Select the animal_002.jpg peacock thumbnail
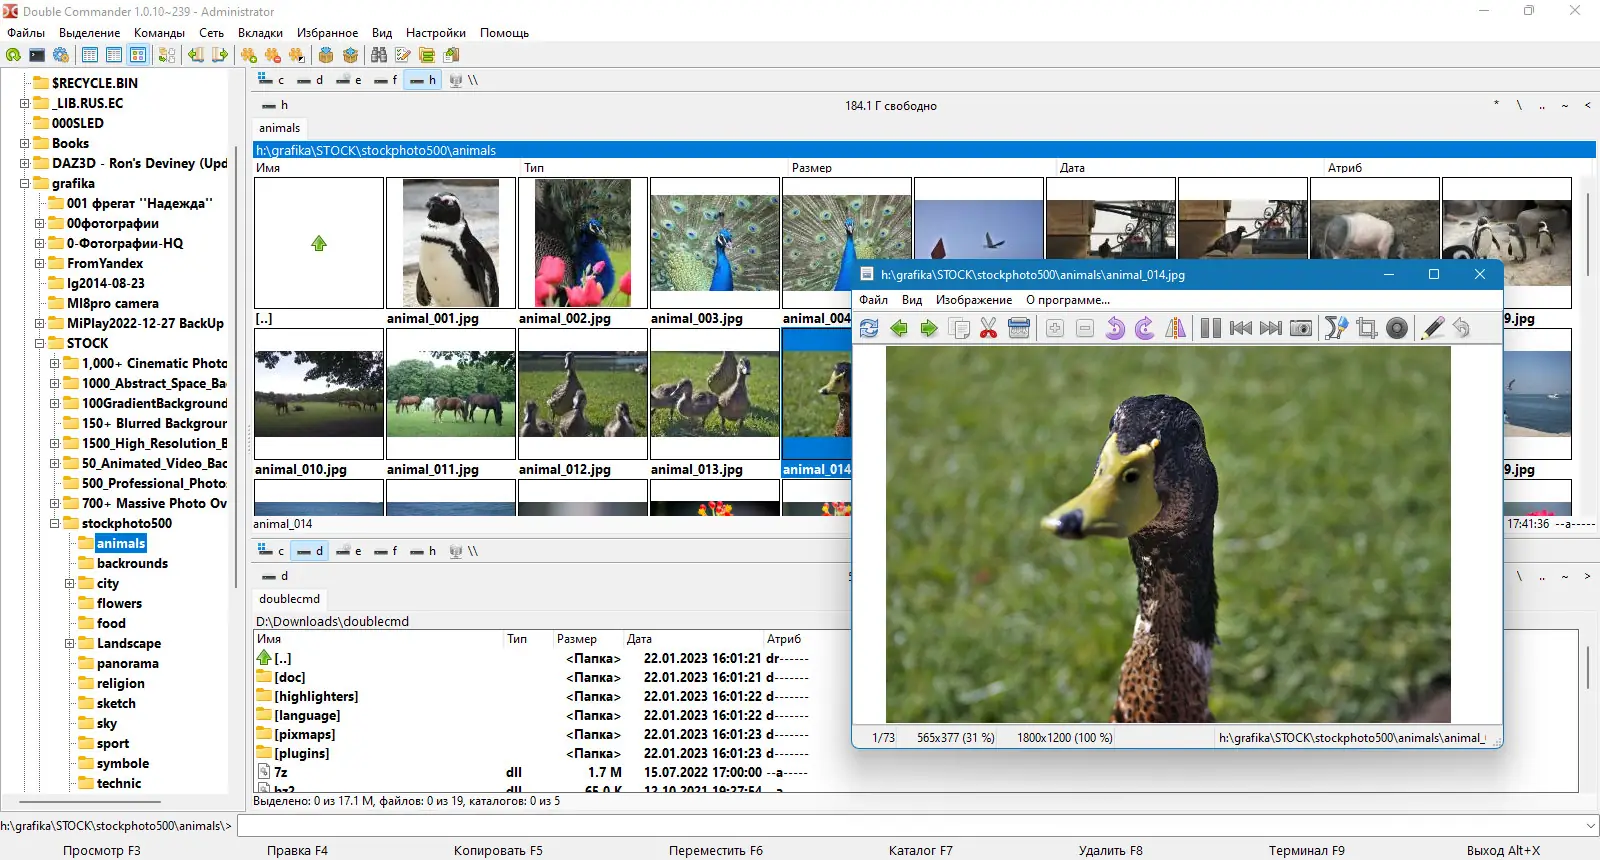 [x=582, y=244]
